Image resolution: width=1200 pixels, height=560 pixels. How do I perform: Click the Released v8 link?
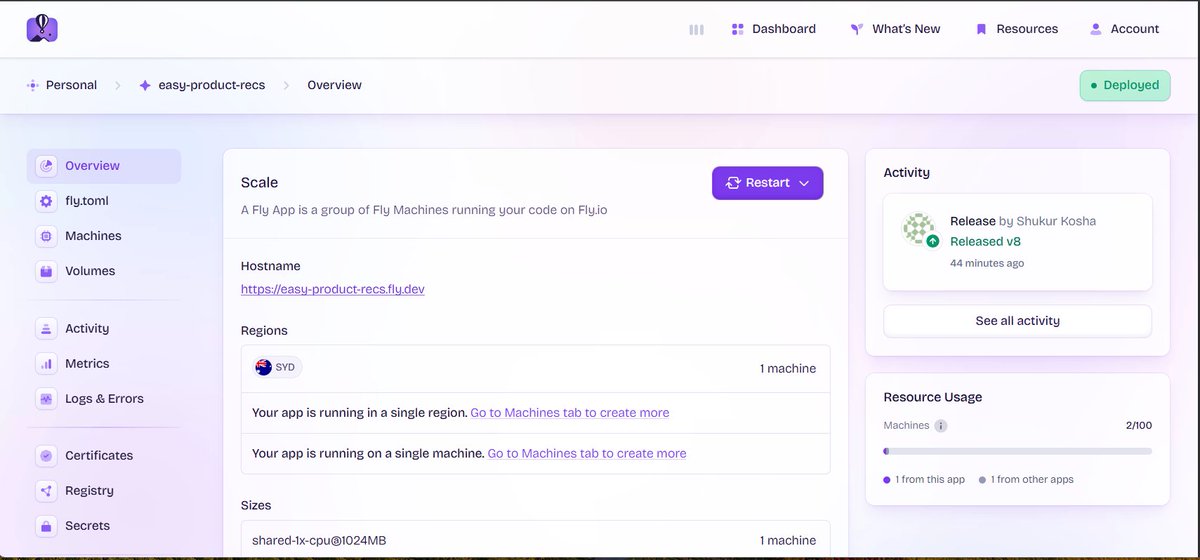point(985,241)
